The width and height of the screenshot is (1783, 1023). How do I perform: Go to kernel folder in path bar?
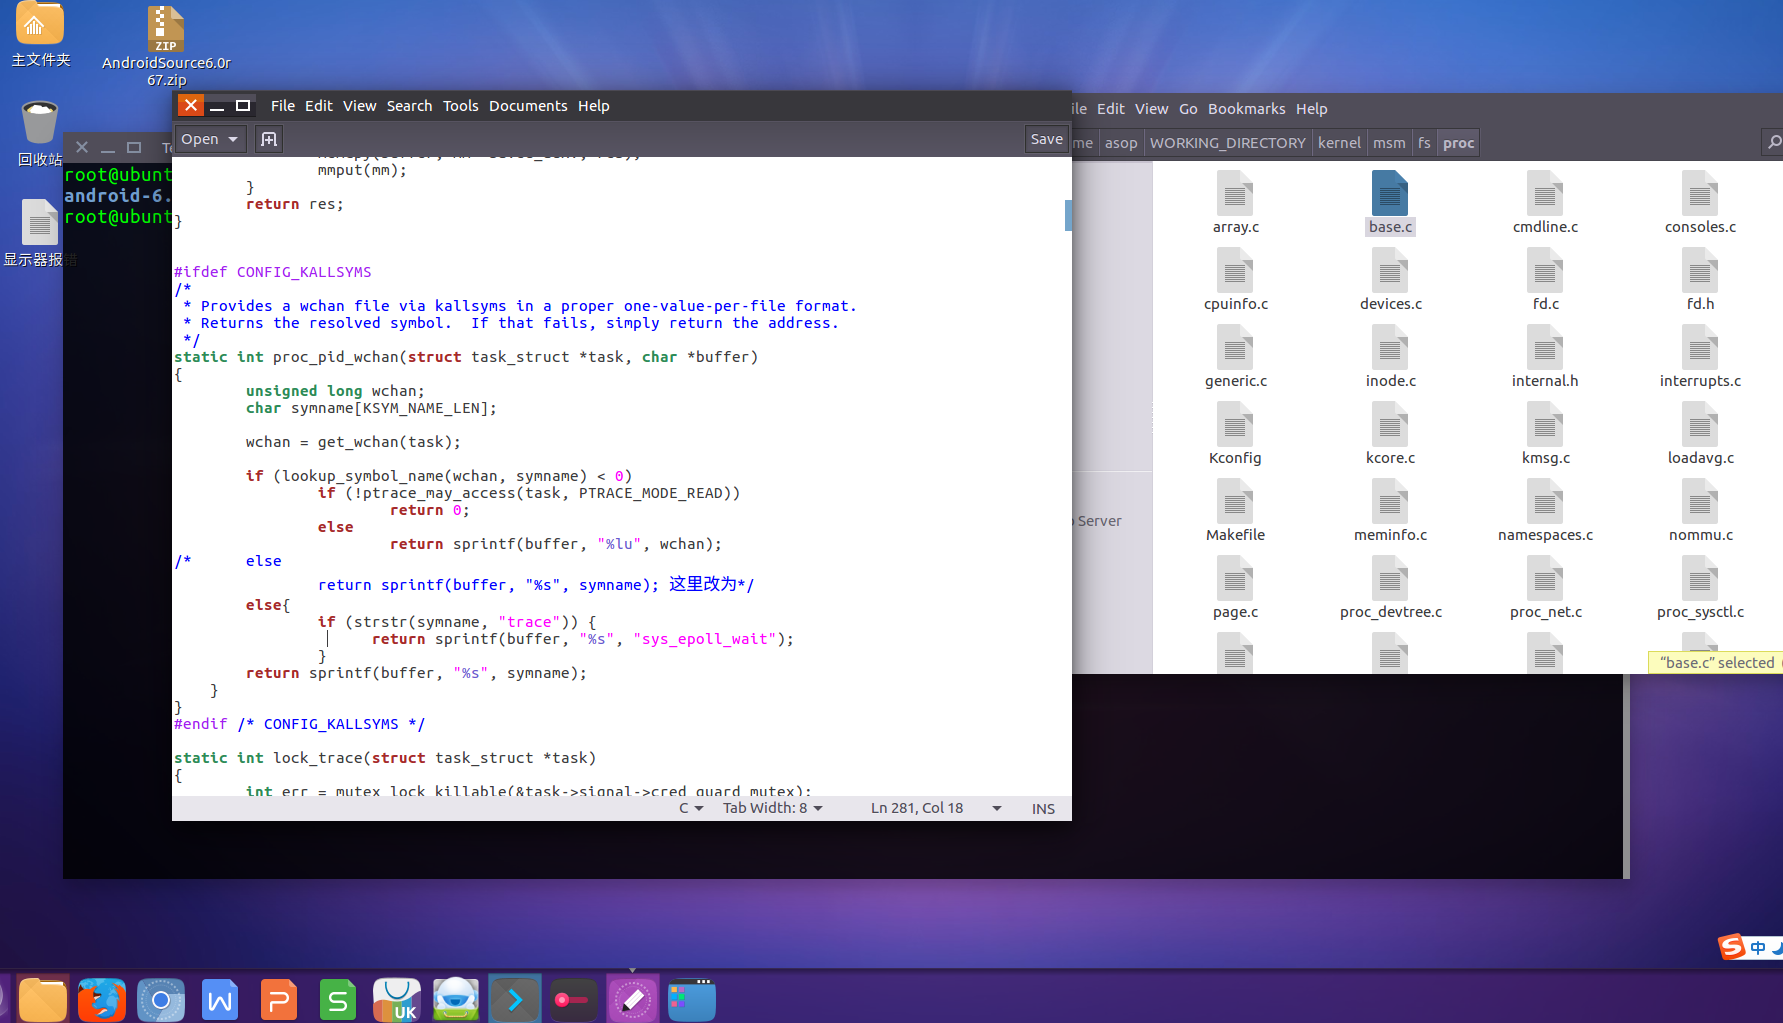[1339, 143]
